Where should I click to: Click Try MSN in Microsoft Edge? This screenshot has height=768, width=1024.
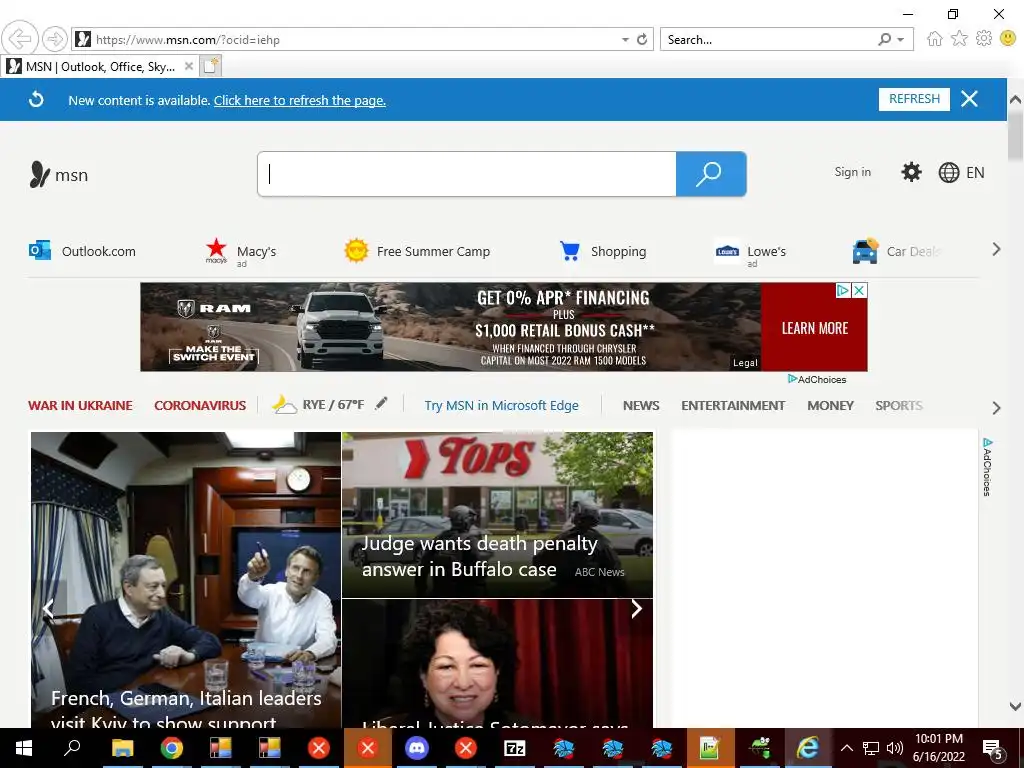pyautogui.click(x=502, y=406)
